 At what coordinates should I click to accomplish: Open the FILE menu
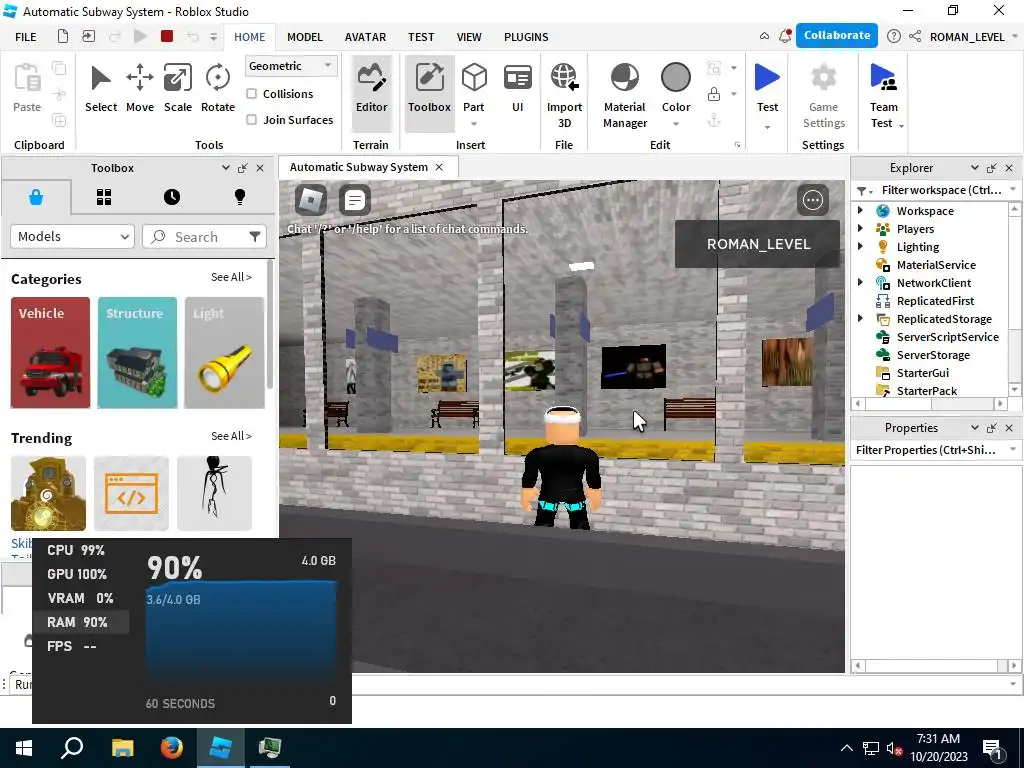coord(25,37)
